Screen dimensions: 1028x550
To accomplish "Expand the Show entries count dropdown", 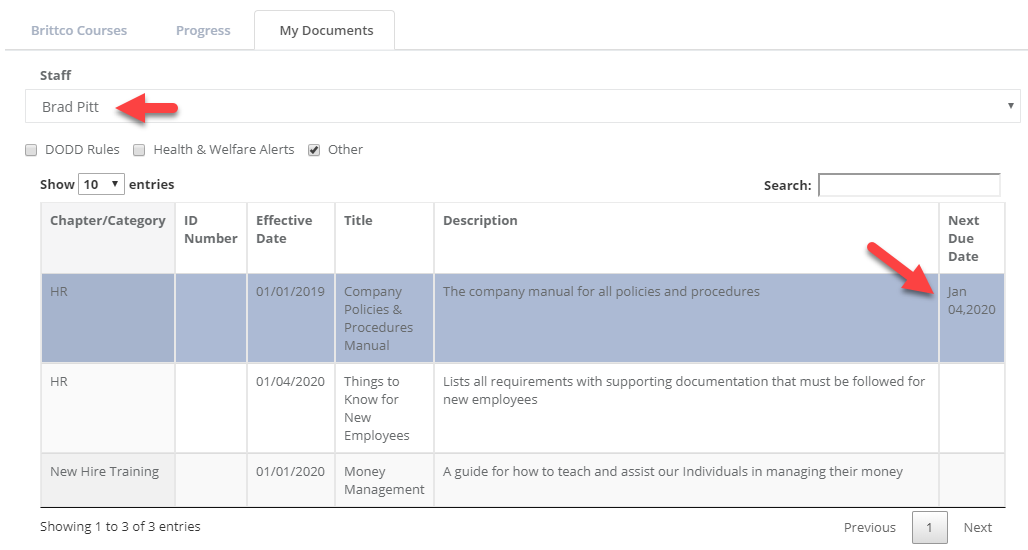I will tap(101, 184).
